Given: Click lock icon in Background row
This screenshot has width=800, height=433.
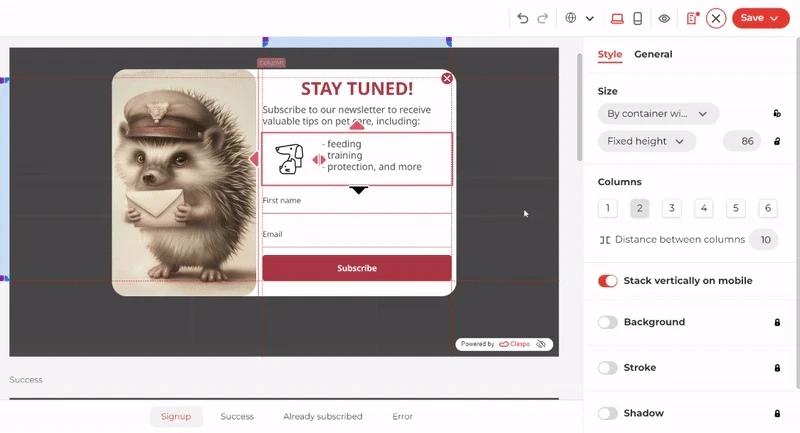Looking at the screenshot, I should pyautogui.click(x=777, y=322).
